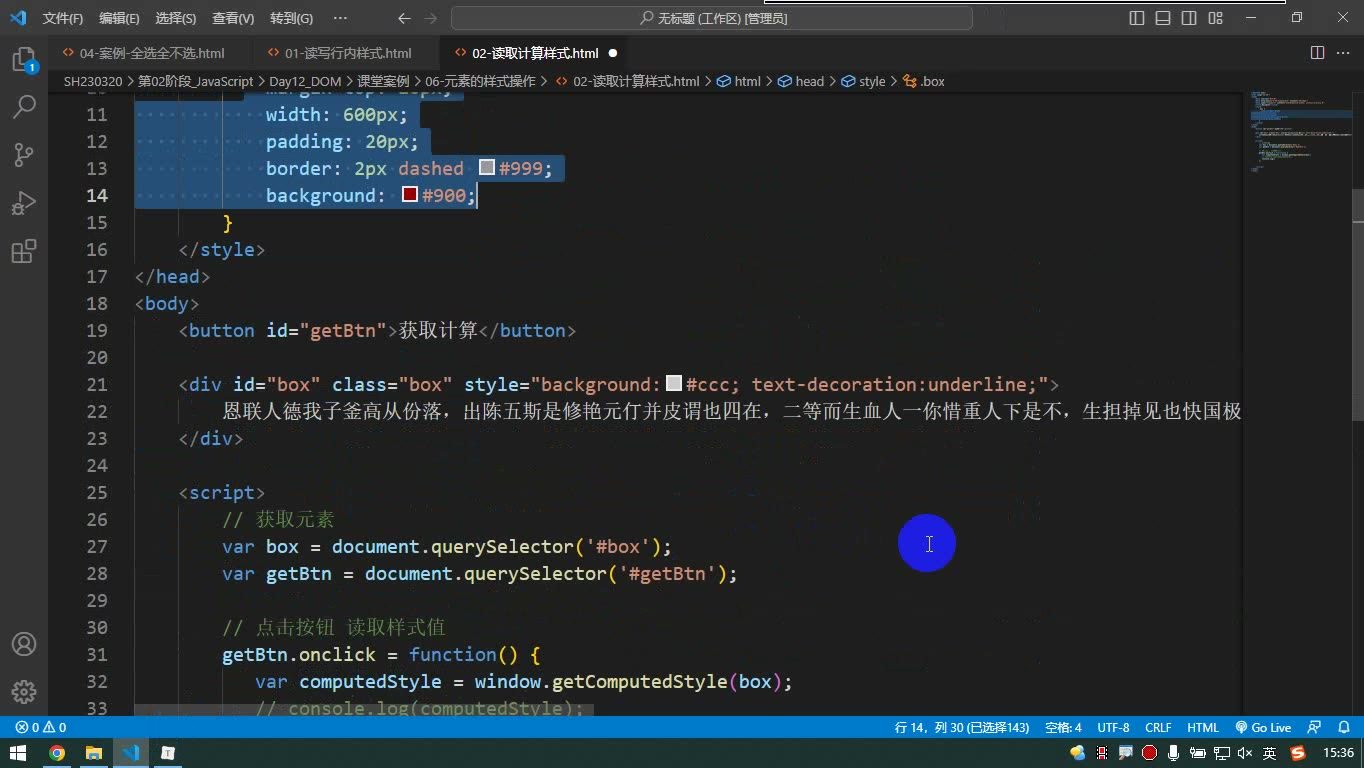This screenshot has height=768, width=1364.
Task: Open the editor's More Actions ellipsis
Action: click(x=1343, y=53)
